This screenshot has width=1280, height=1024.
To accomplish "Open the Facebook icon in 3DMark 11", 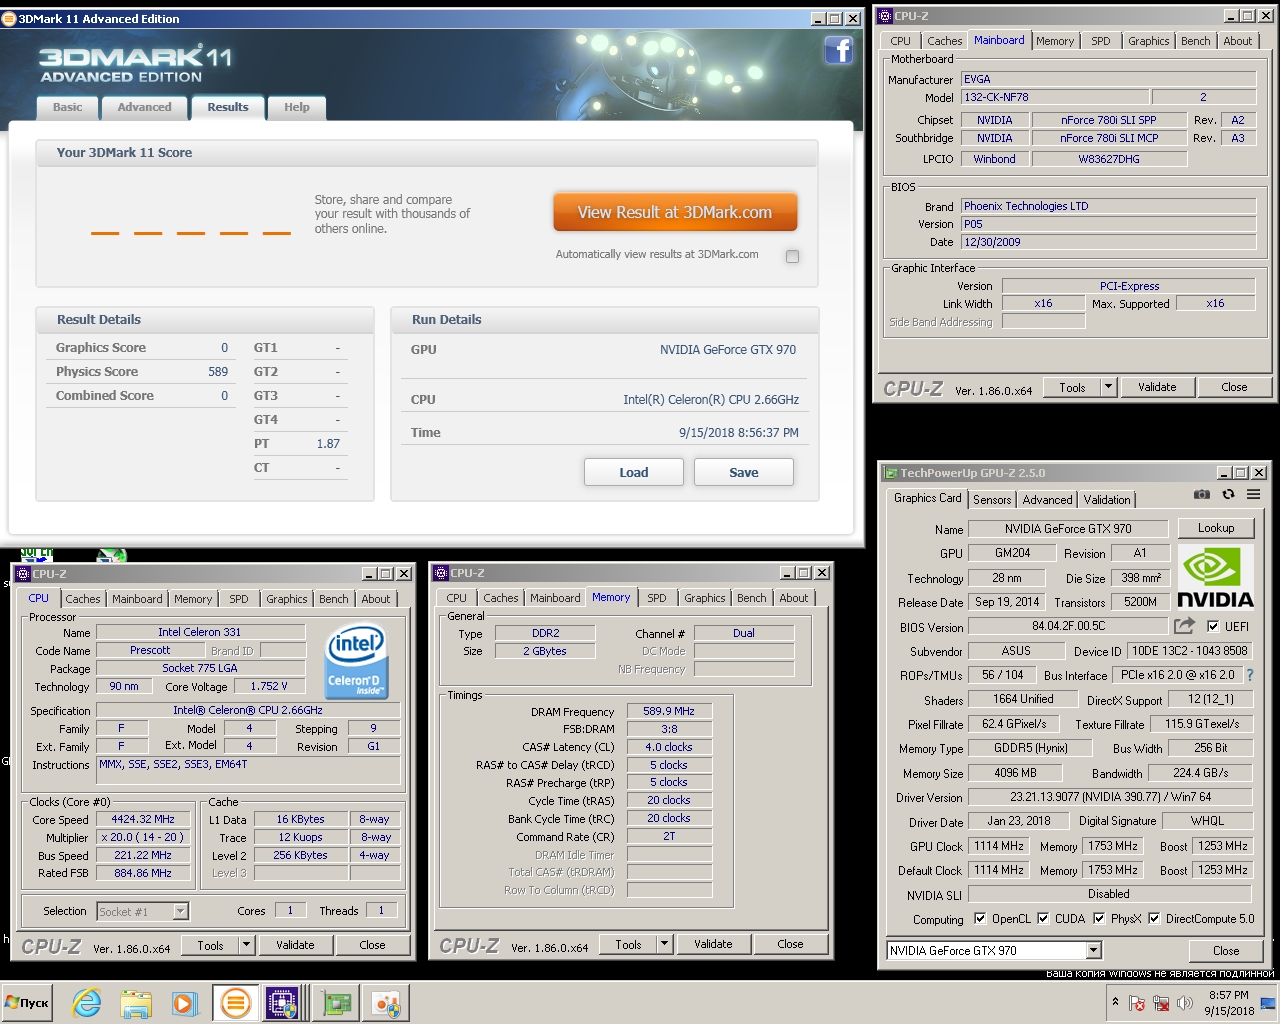I will pyautogui.click(x=838, y=50).
